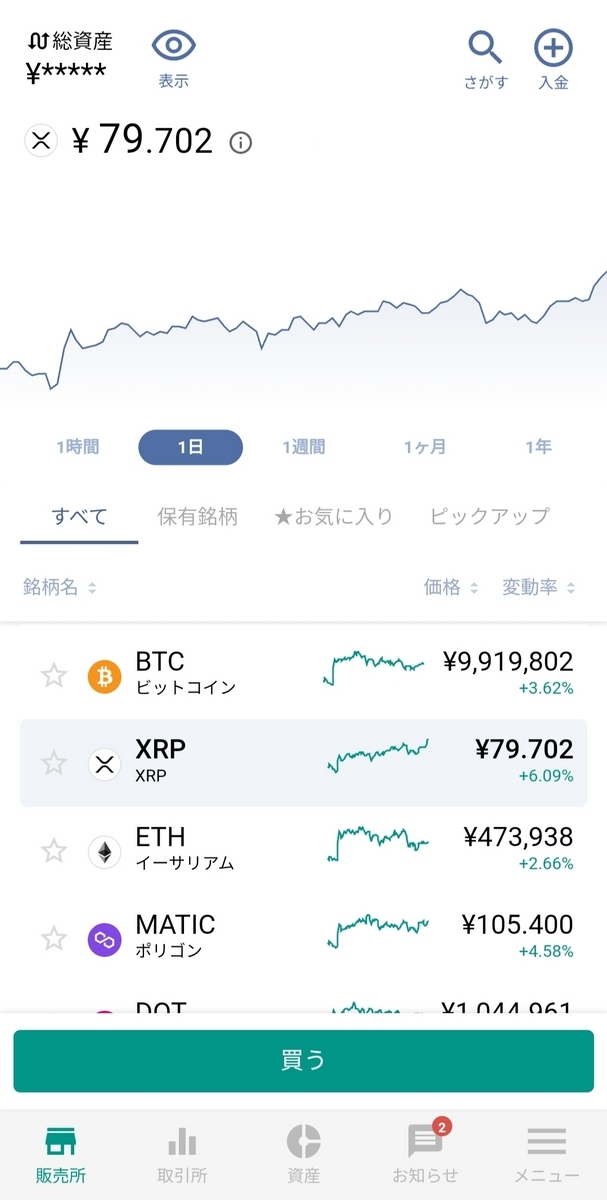Sort by 変動率 change rate
The height and width of the screenshot is (1200, 607).
[x=539, y=588]
